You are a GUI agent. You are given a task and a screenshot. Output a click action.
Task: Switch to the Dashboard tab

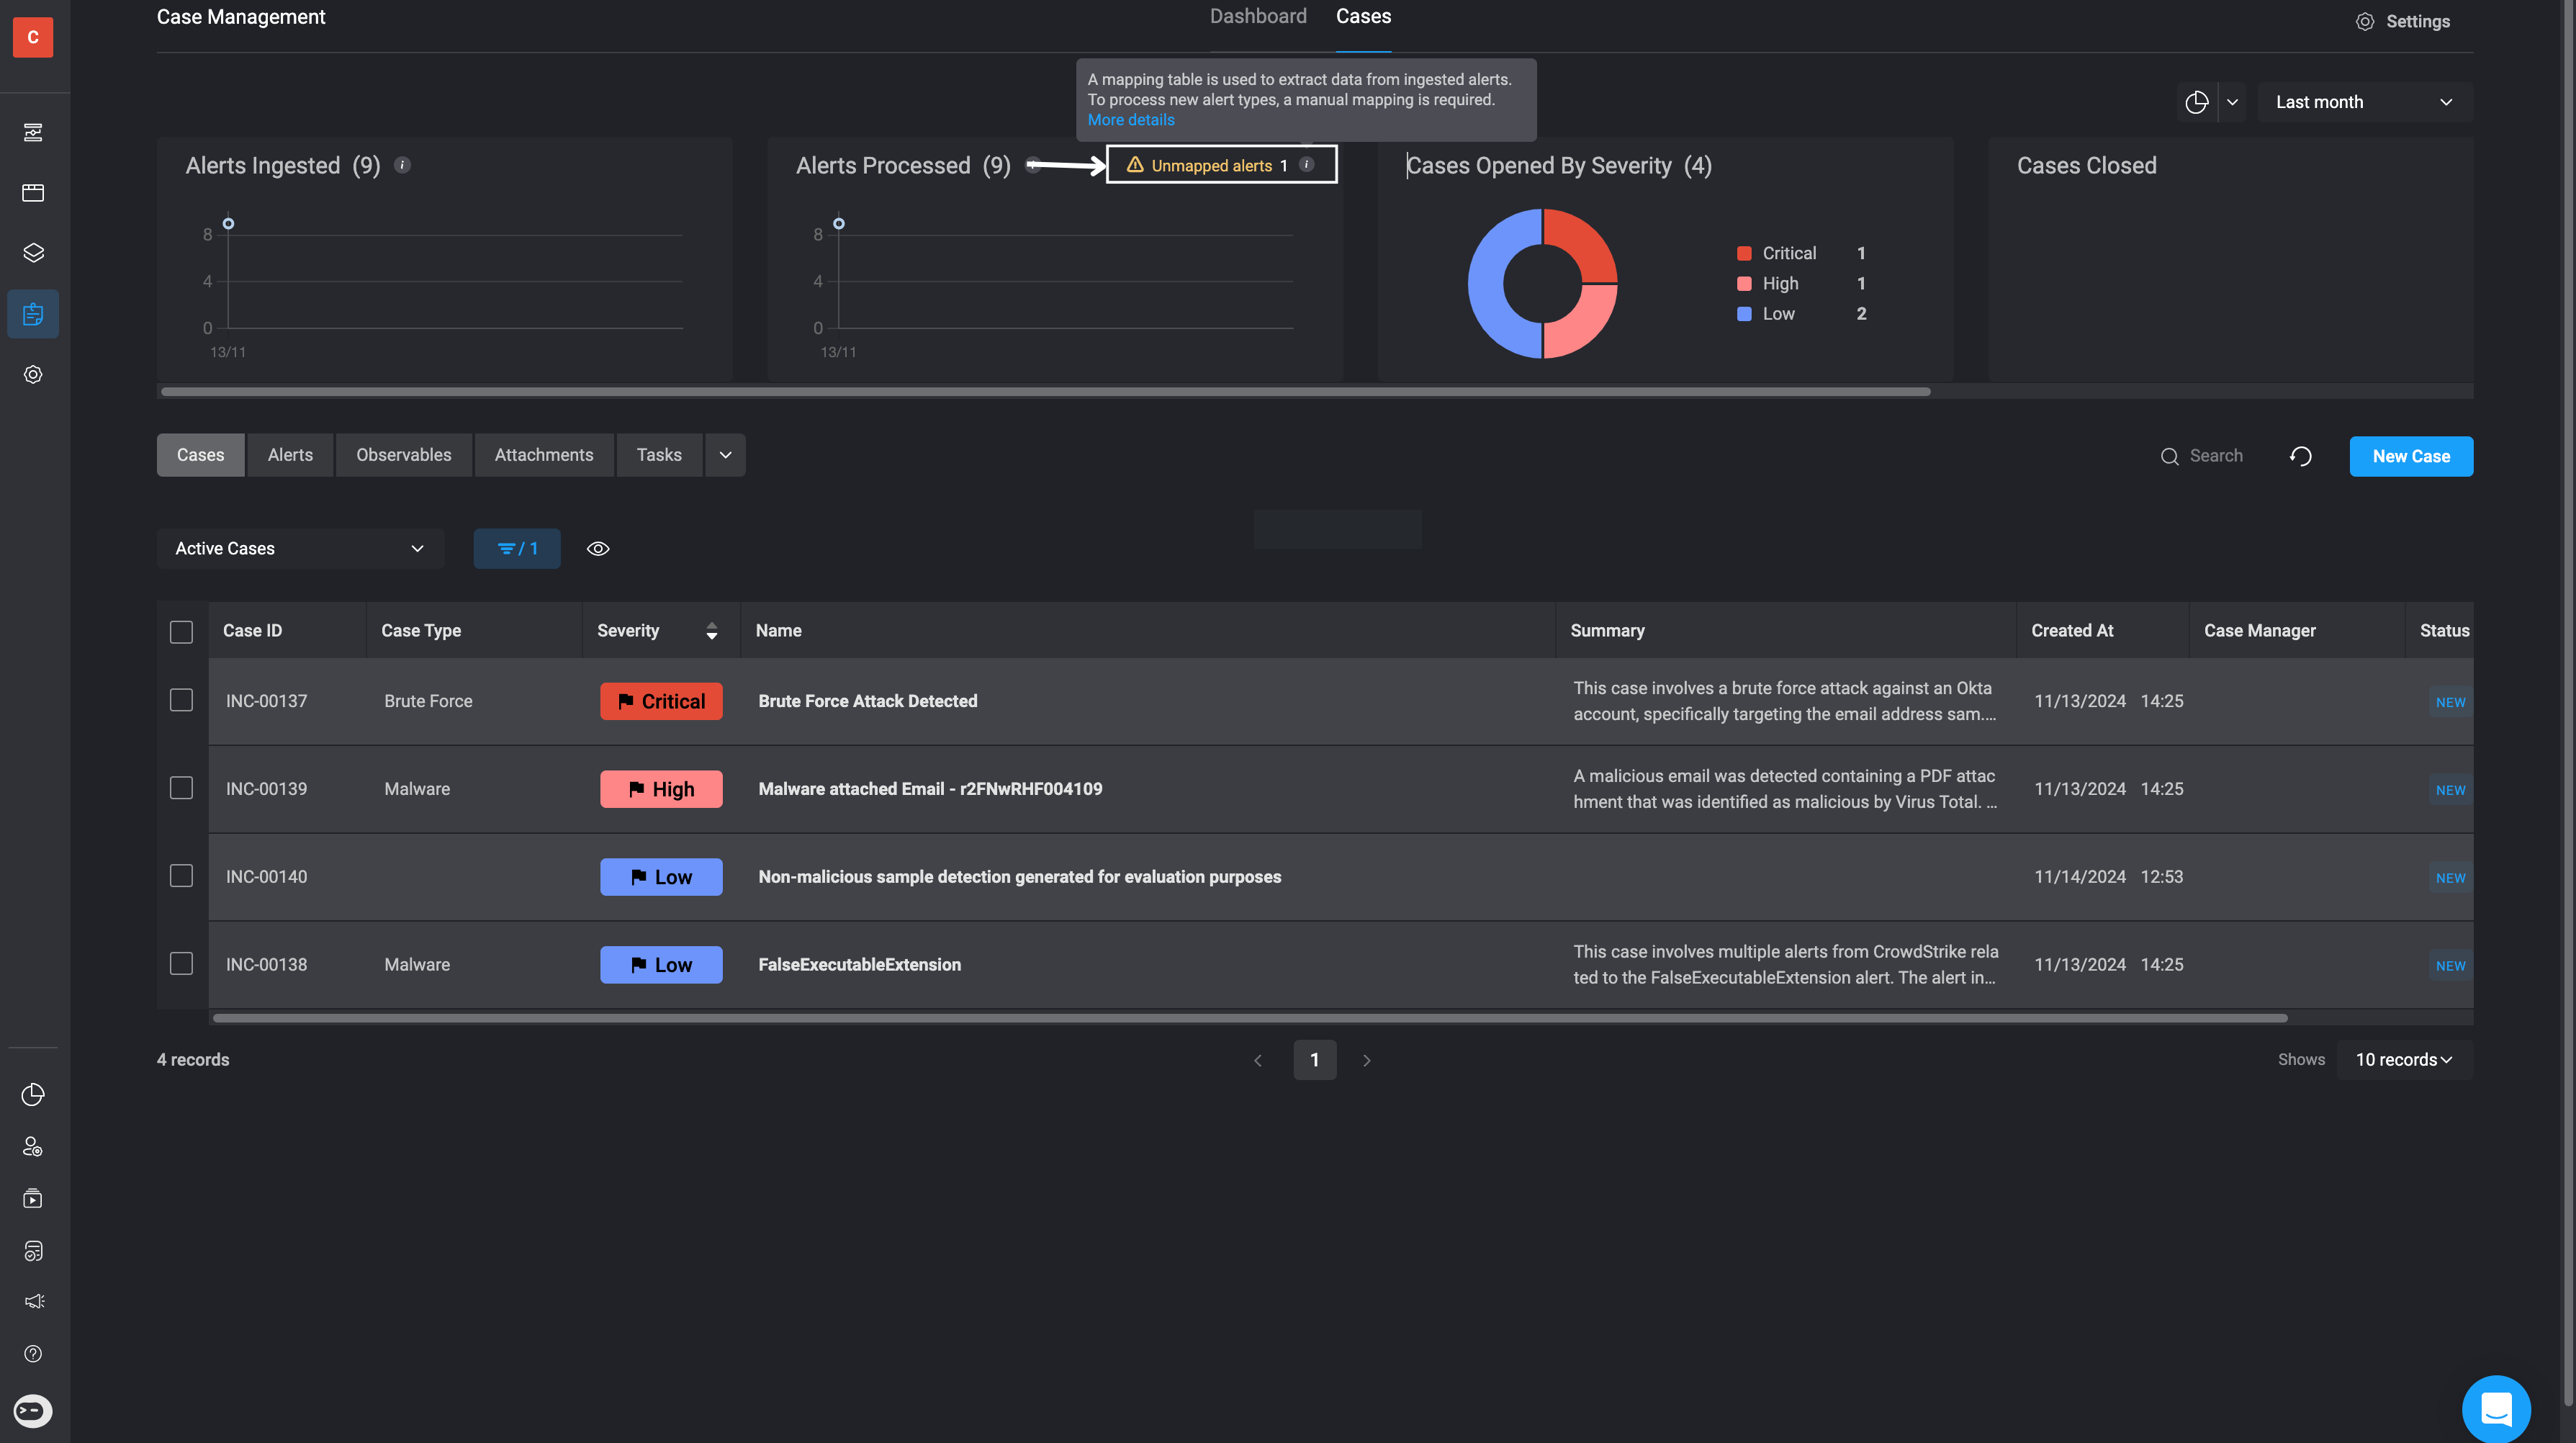pos(1258,16)
